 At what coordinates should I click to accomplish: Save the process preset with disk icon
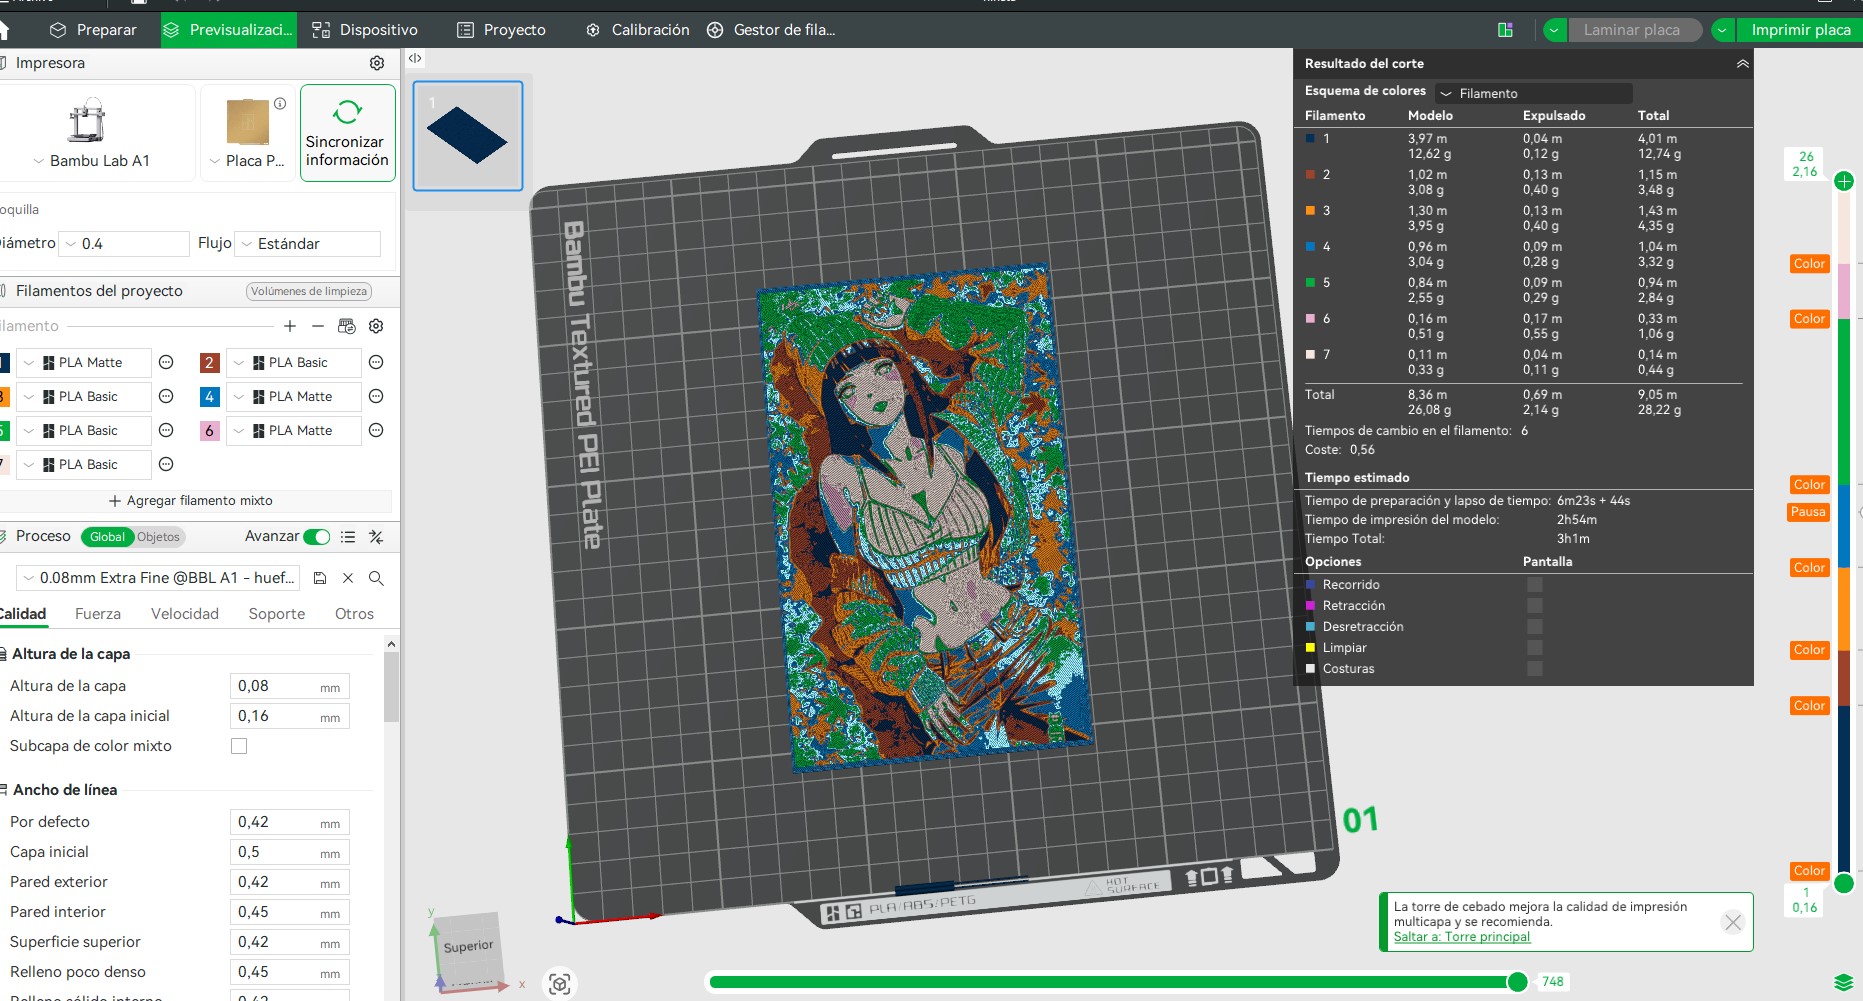[320, 578]
